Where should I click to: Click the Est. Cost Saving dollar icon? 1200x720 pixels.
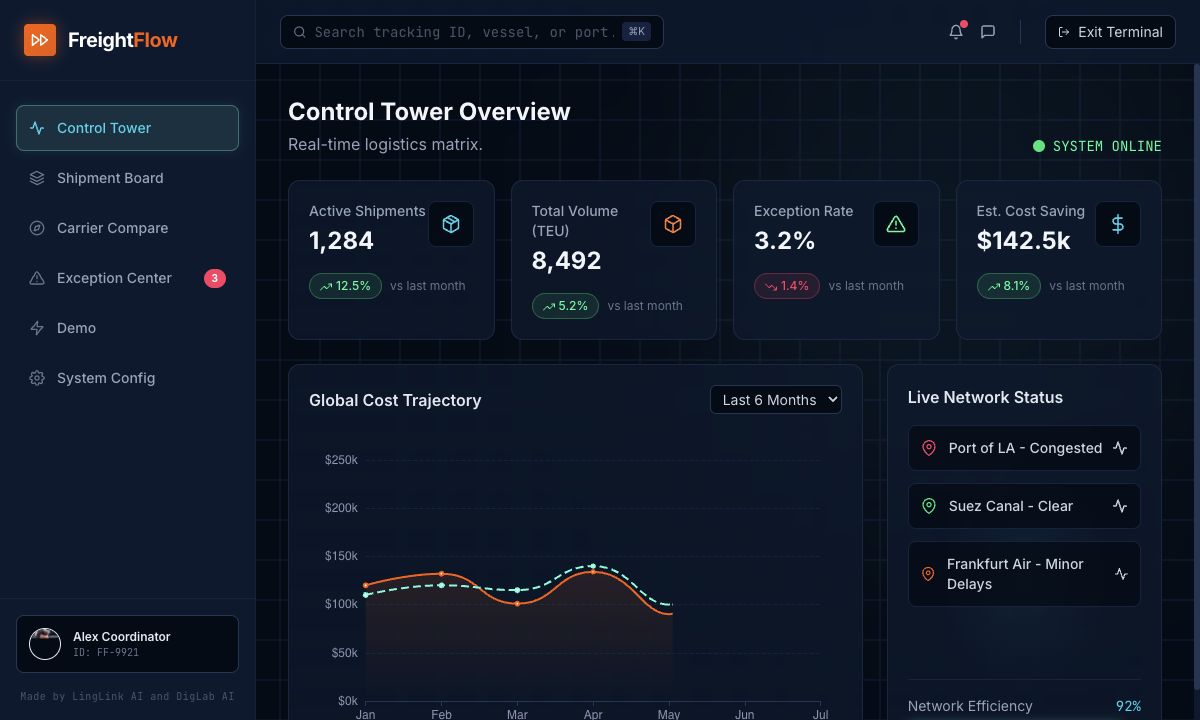[1118, 224]
